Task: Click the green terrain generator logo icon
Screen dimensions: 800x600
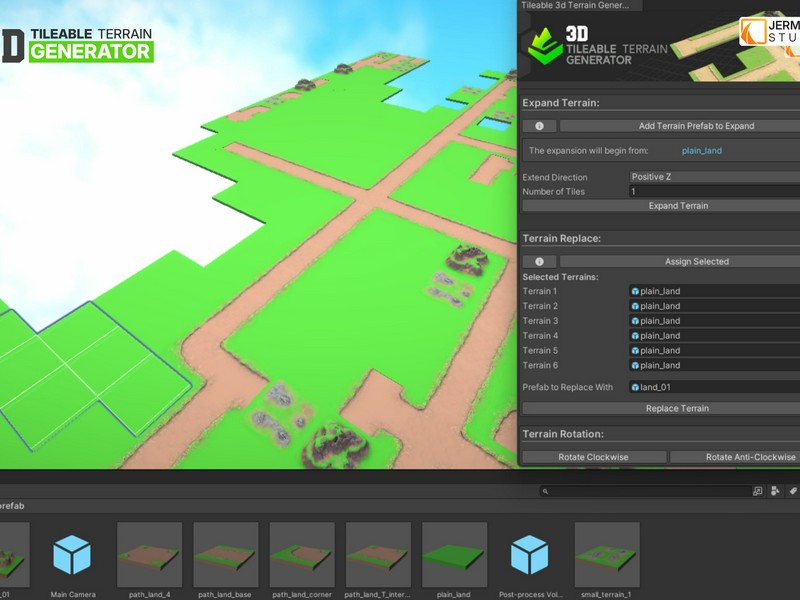Action: point(544,46)
